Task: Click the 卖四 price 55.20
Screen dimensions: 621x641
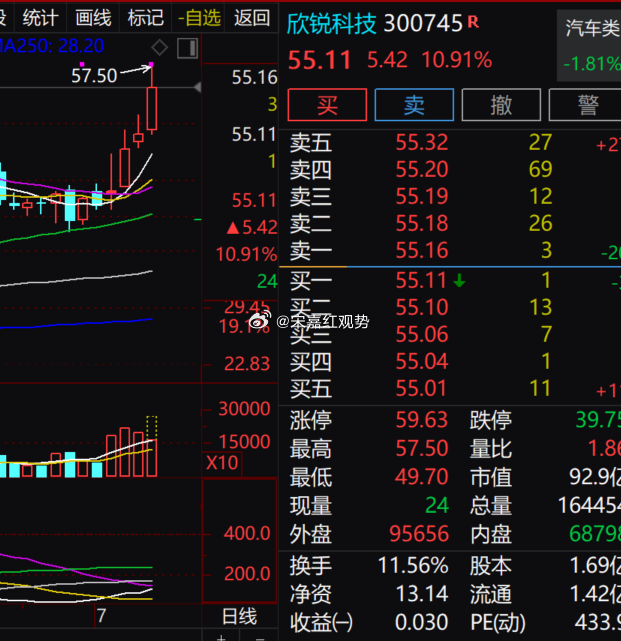Action: coord(422,169)
